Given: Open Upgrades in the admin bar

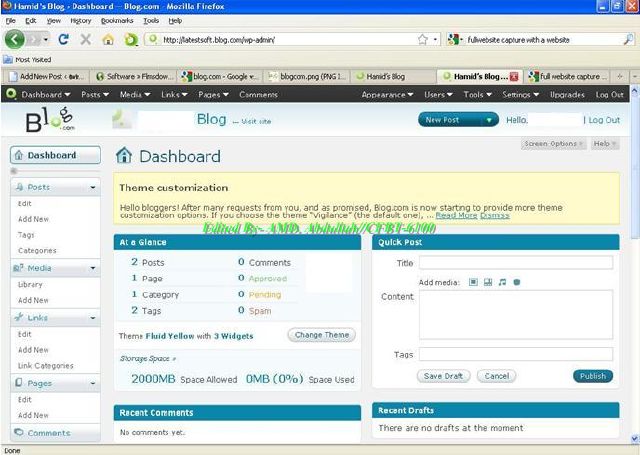Looking at the screenshot, I should (x=567, y=95).
